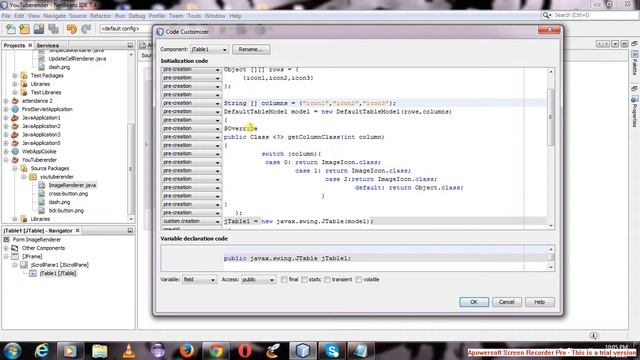Click the New File toolbar icon
The height and width of the screenshot is (360, 640).
pos(11,29)
